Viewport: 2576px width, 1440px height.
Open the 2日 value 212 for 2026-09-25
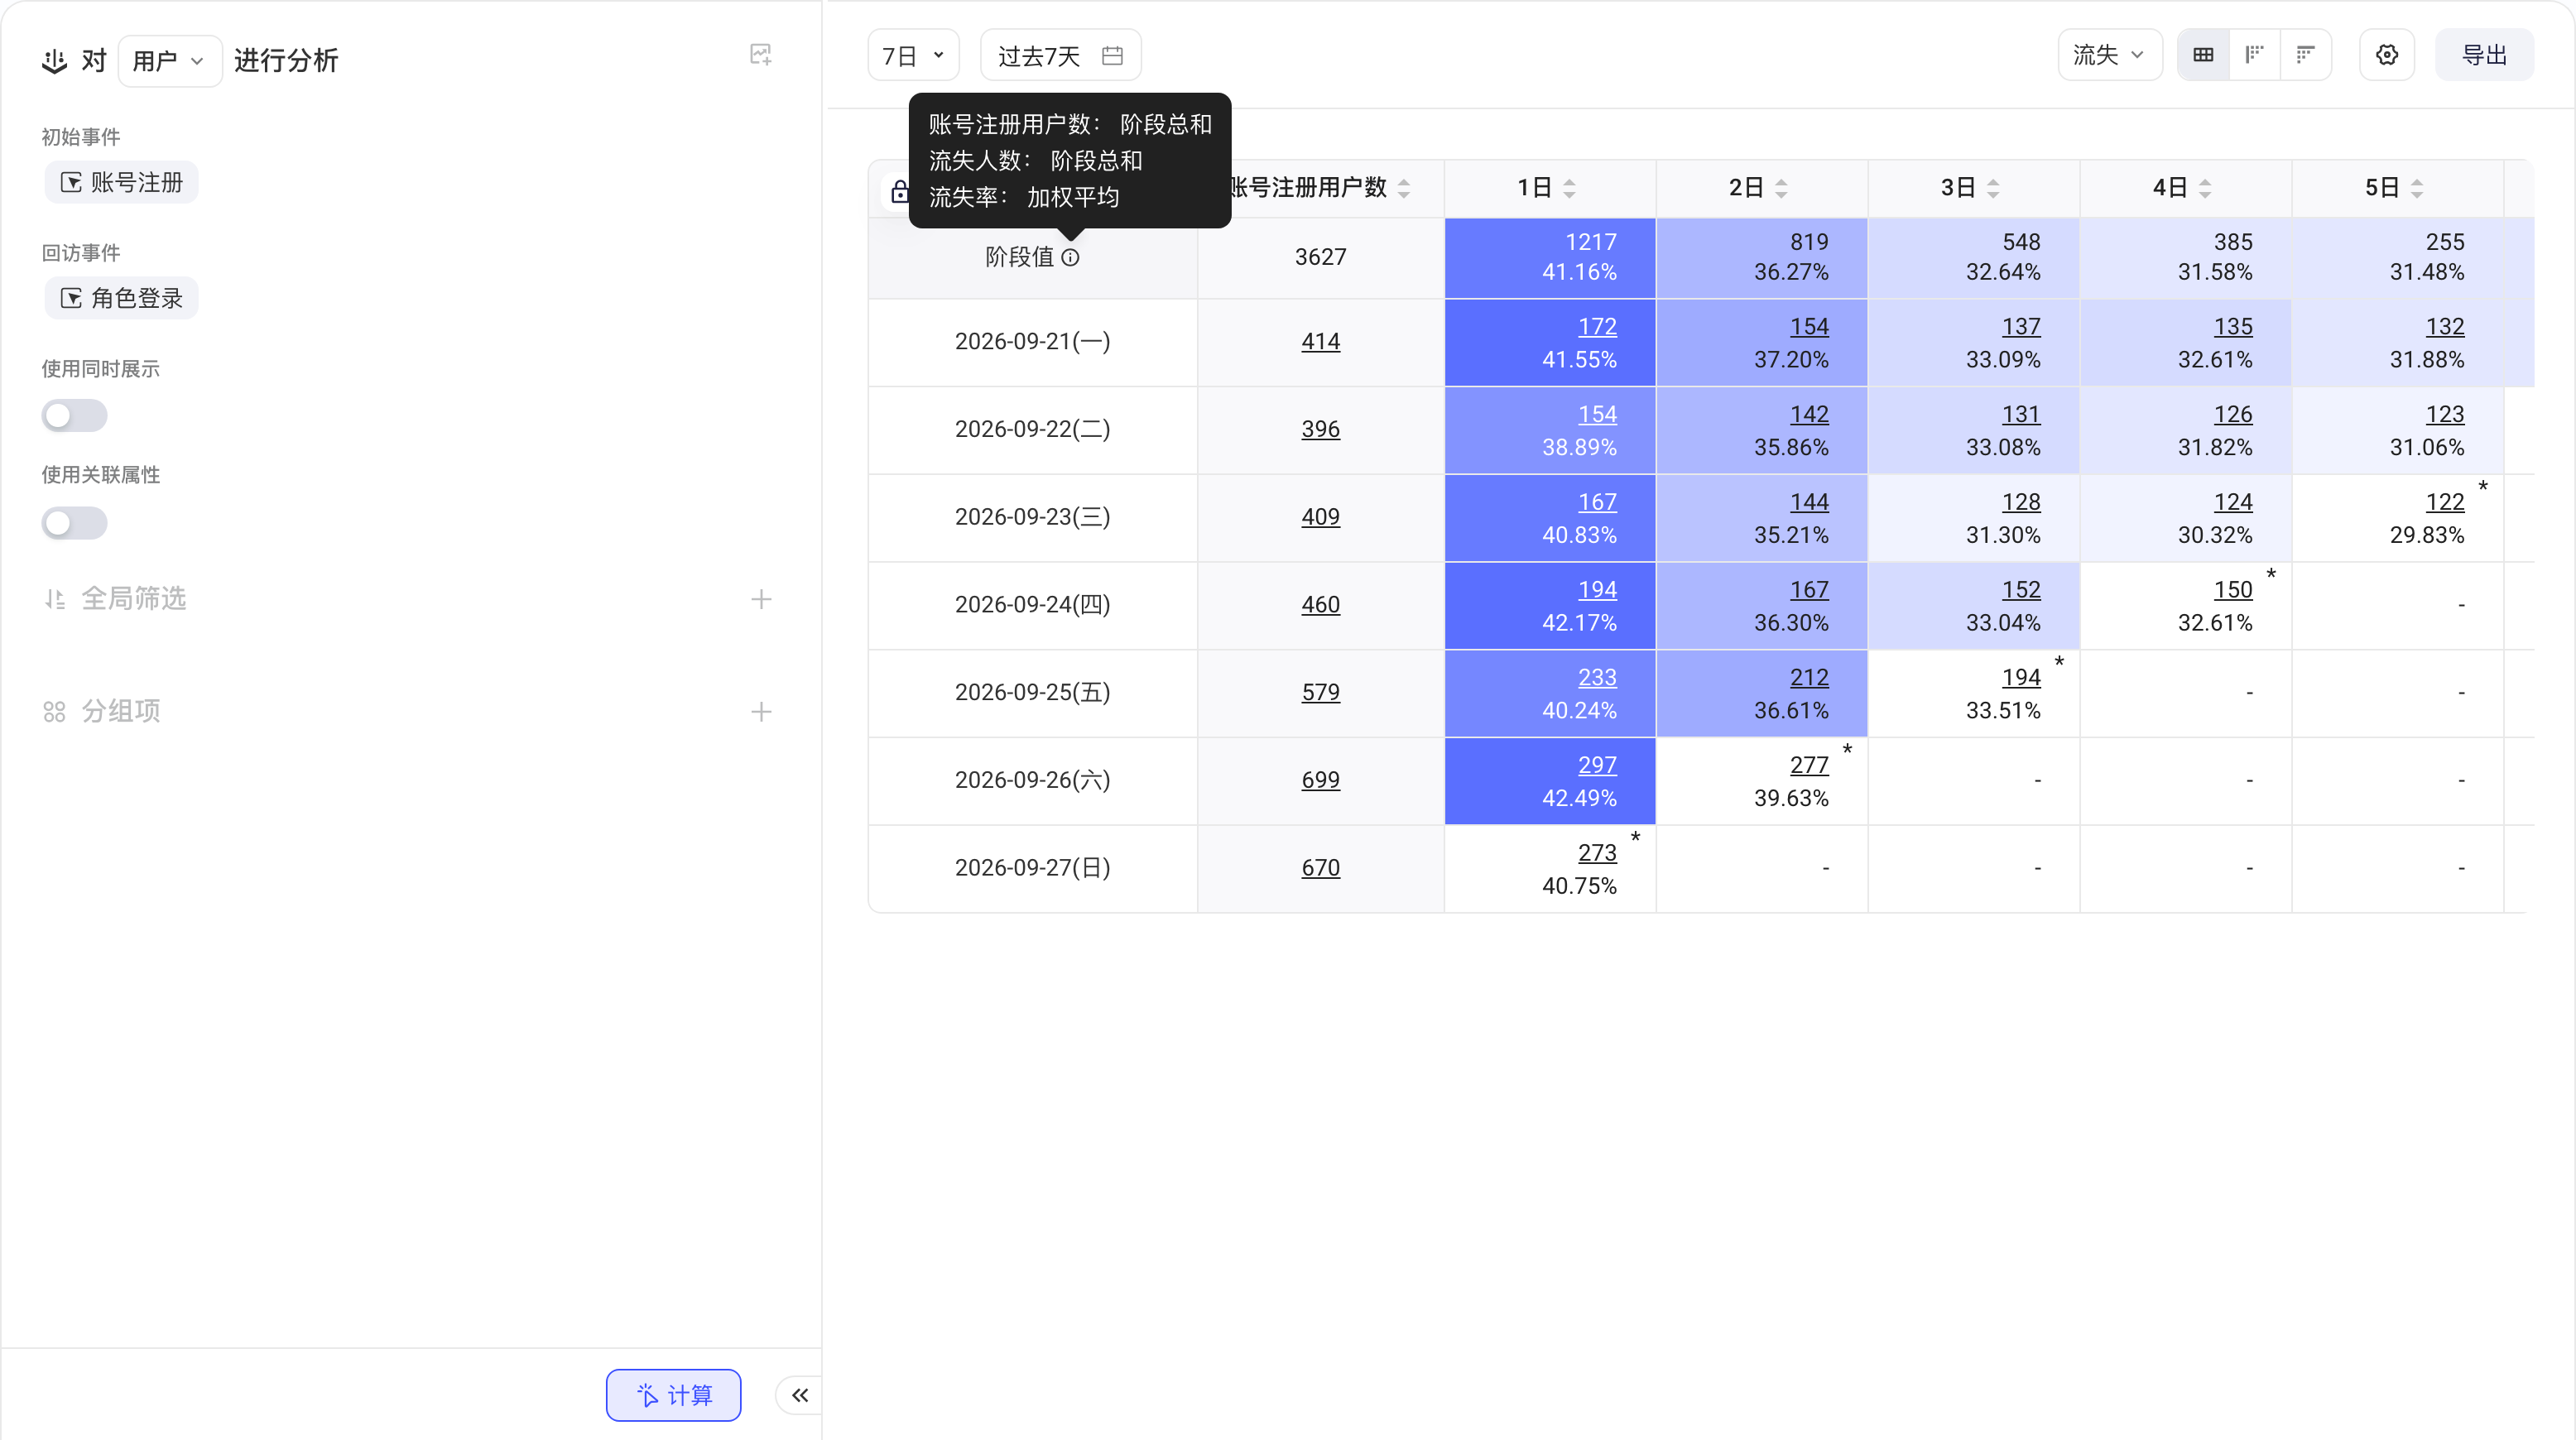(1809, 677)
